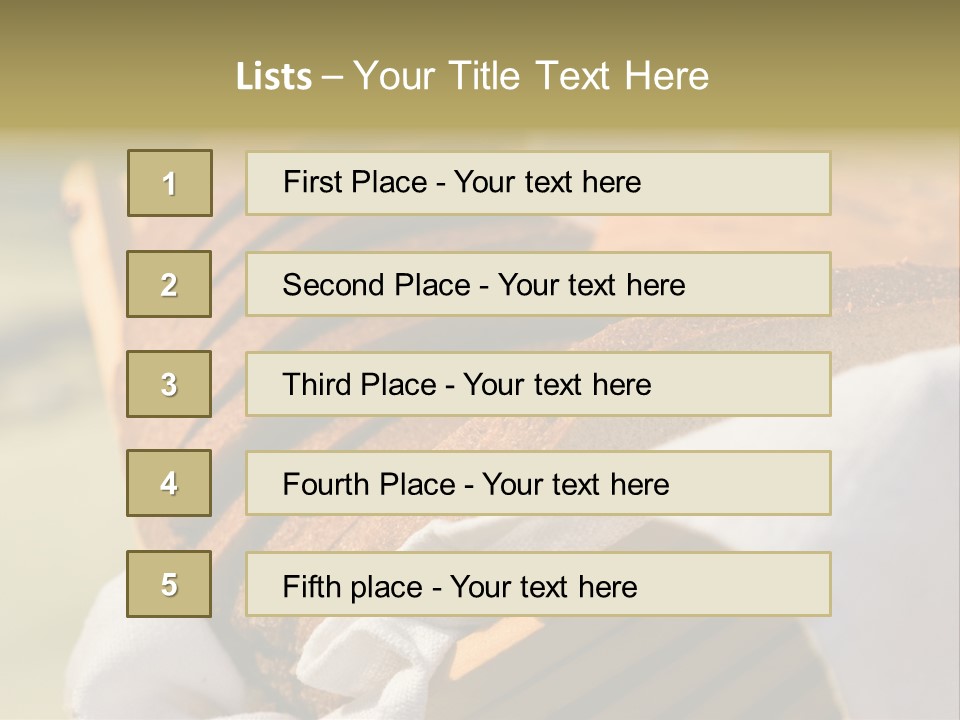Click the word Second in list
This screenshot has width=960, height=720.
334,285
